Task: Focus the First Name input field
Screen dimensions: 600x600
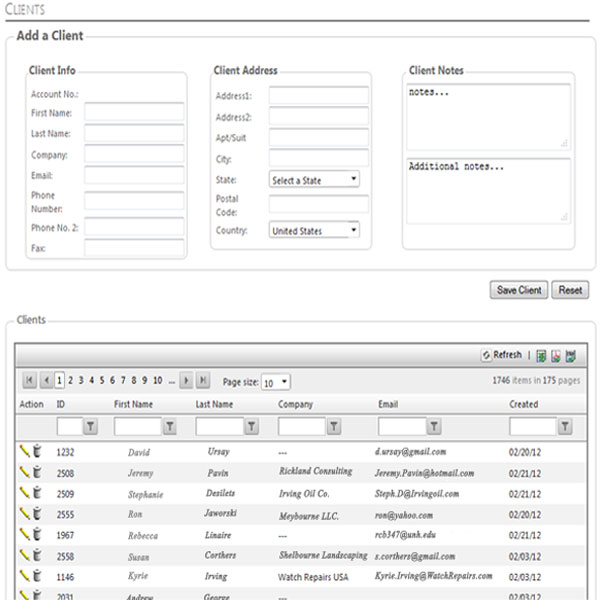Action: click(134, 112)
